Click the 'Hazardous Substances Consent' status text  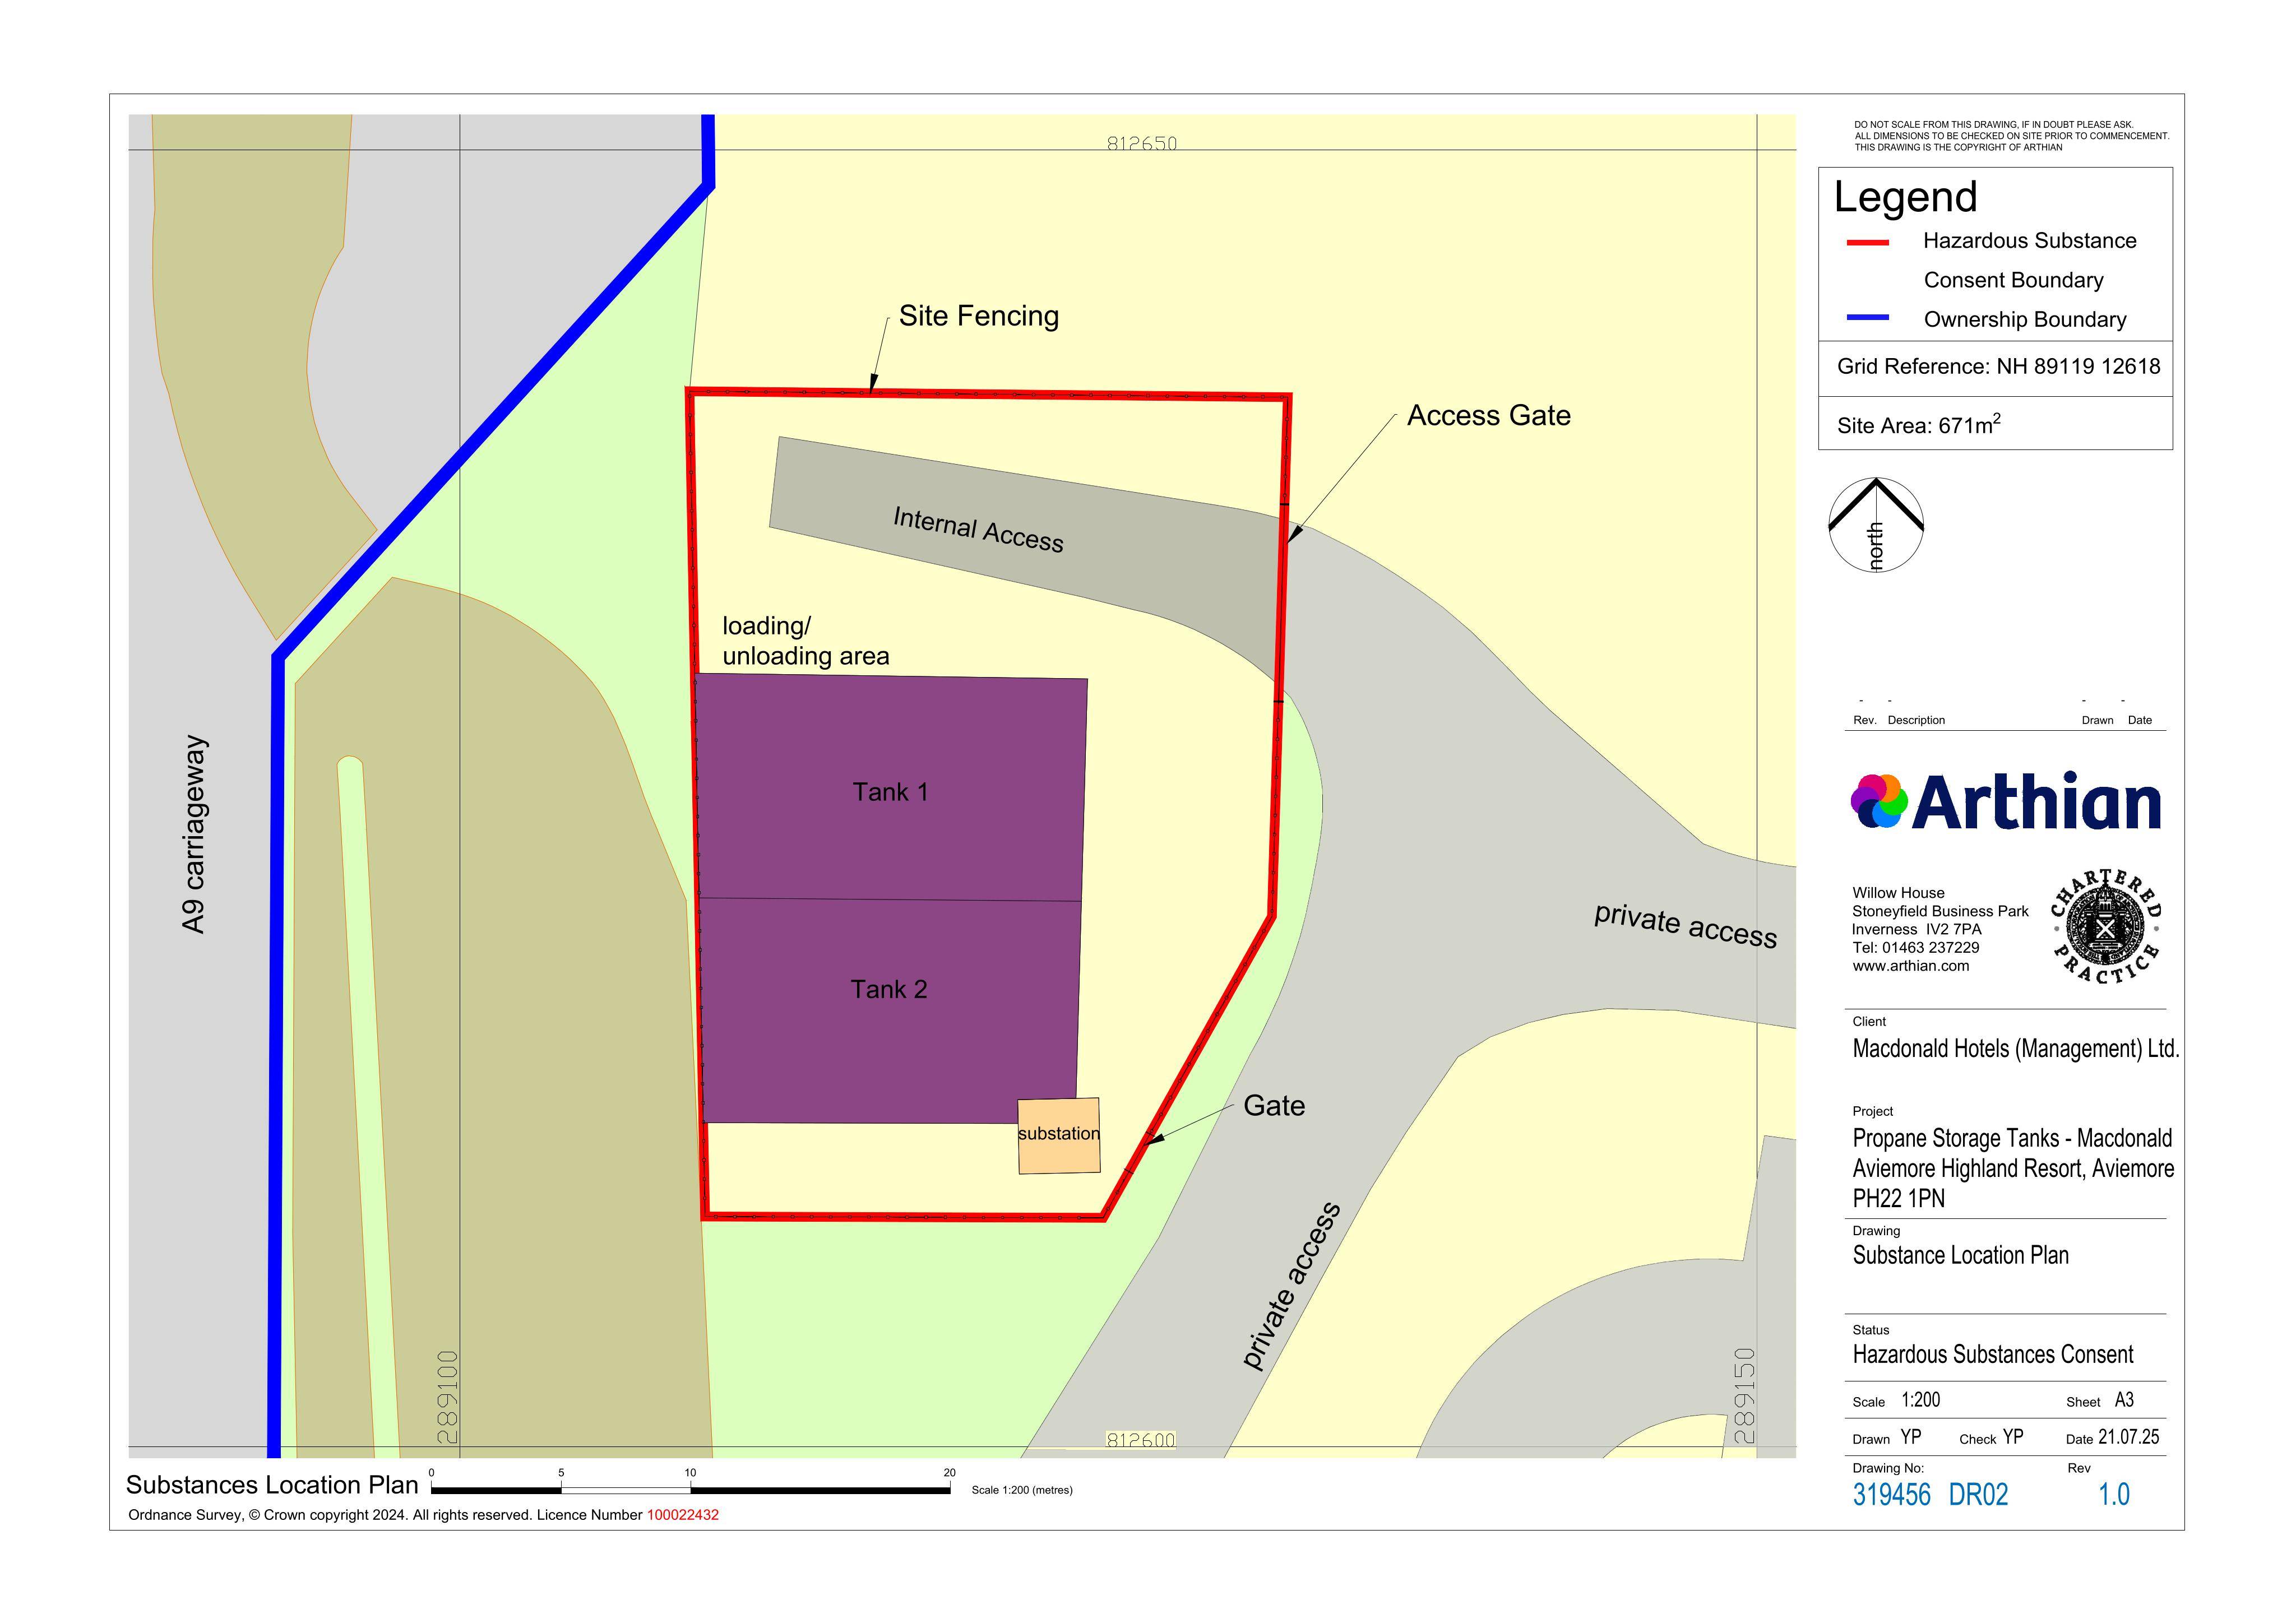point(1993,1355)
